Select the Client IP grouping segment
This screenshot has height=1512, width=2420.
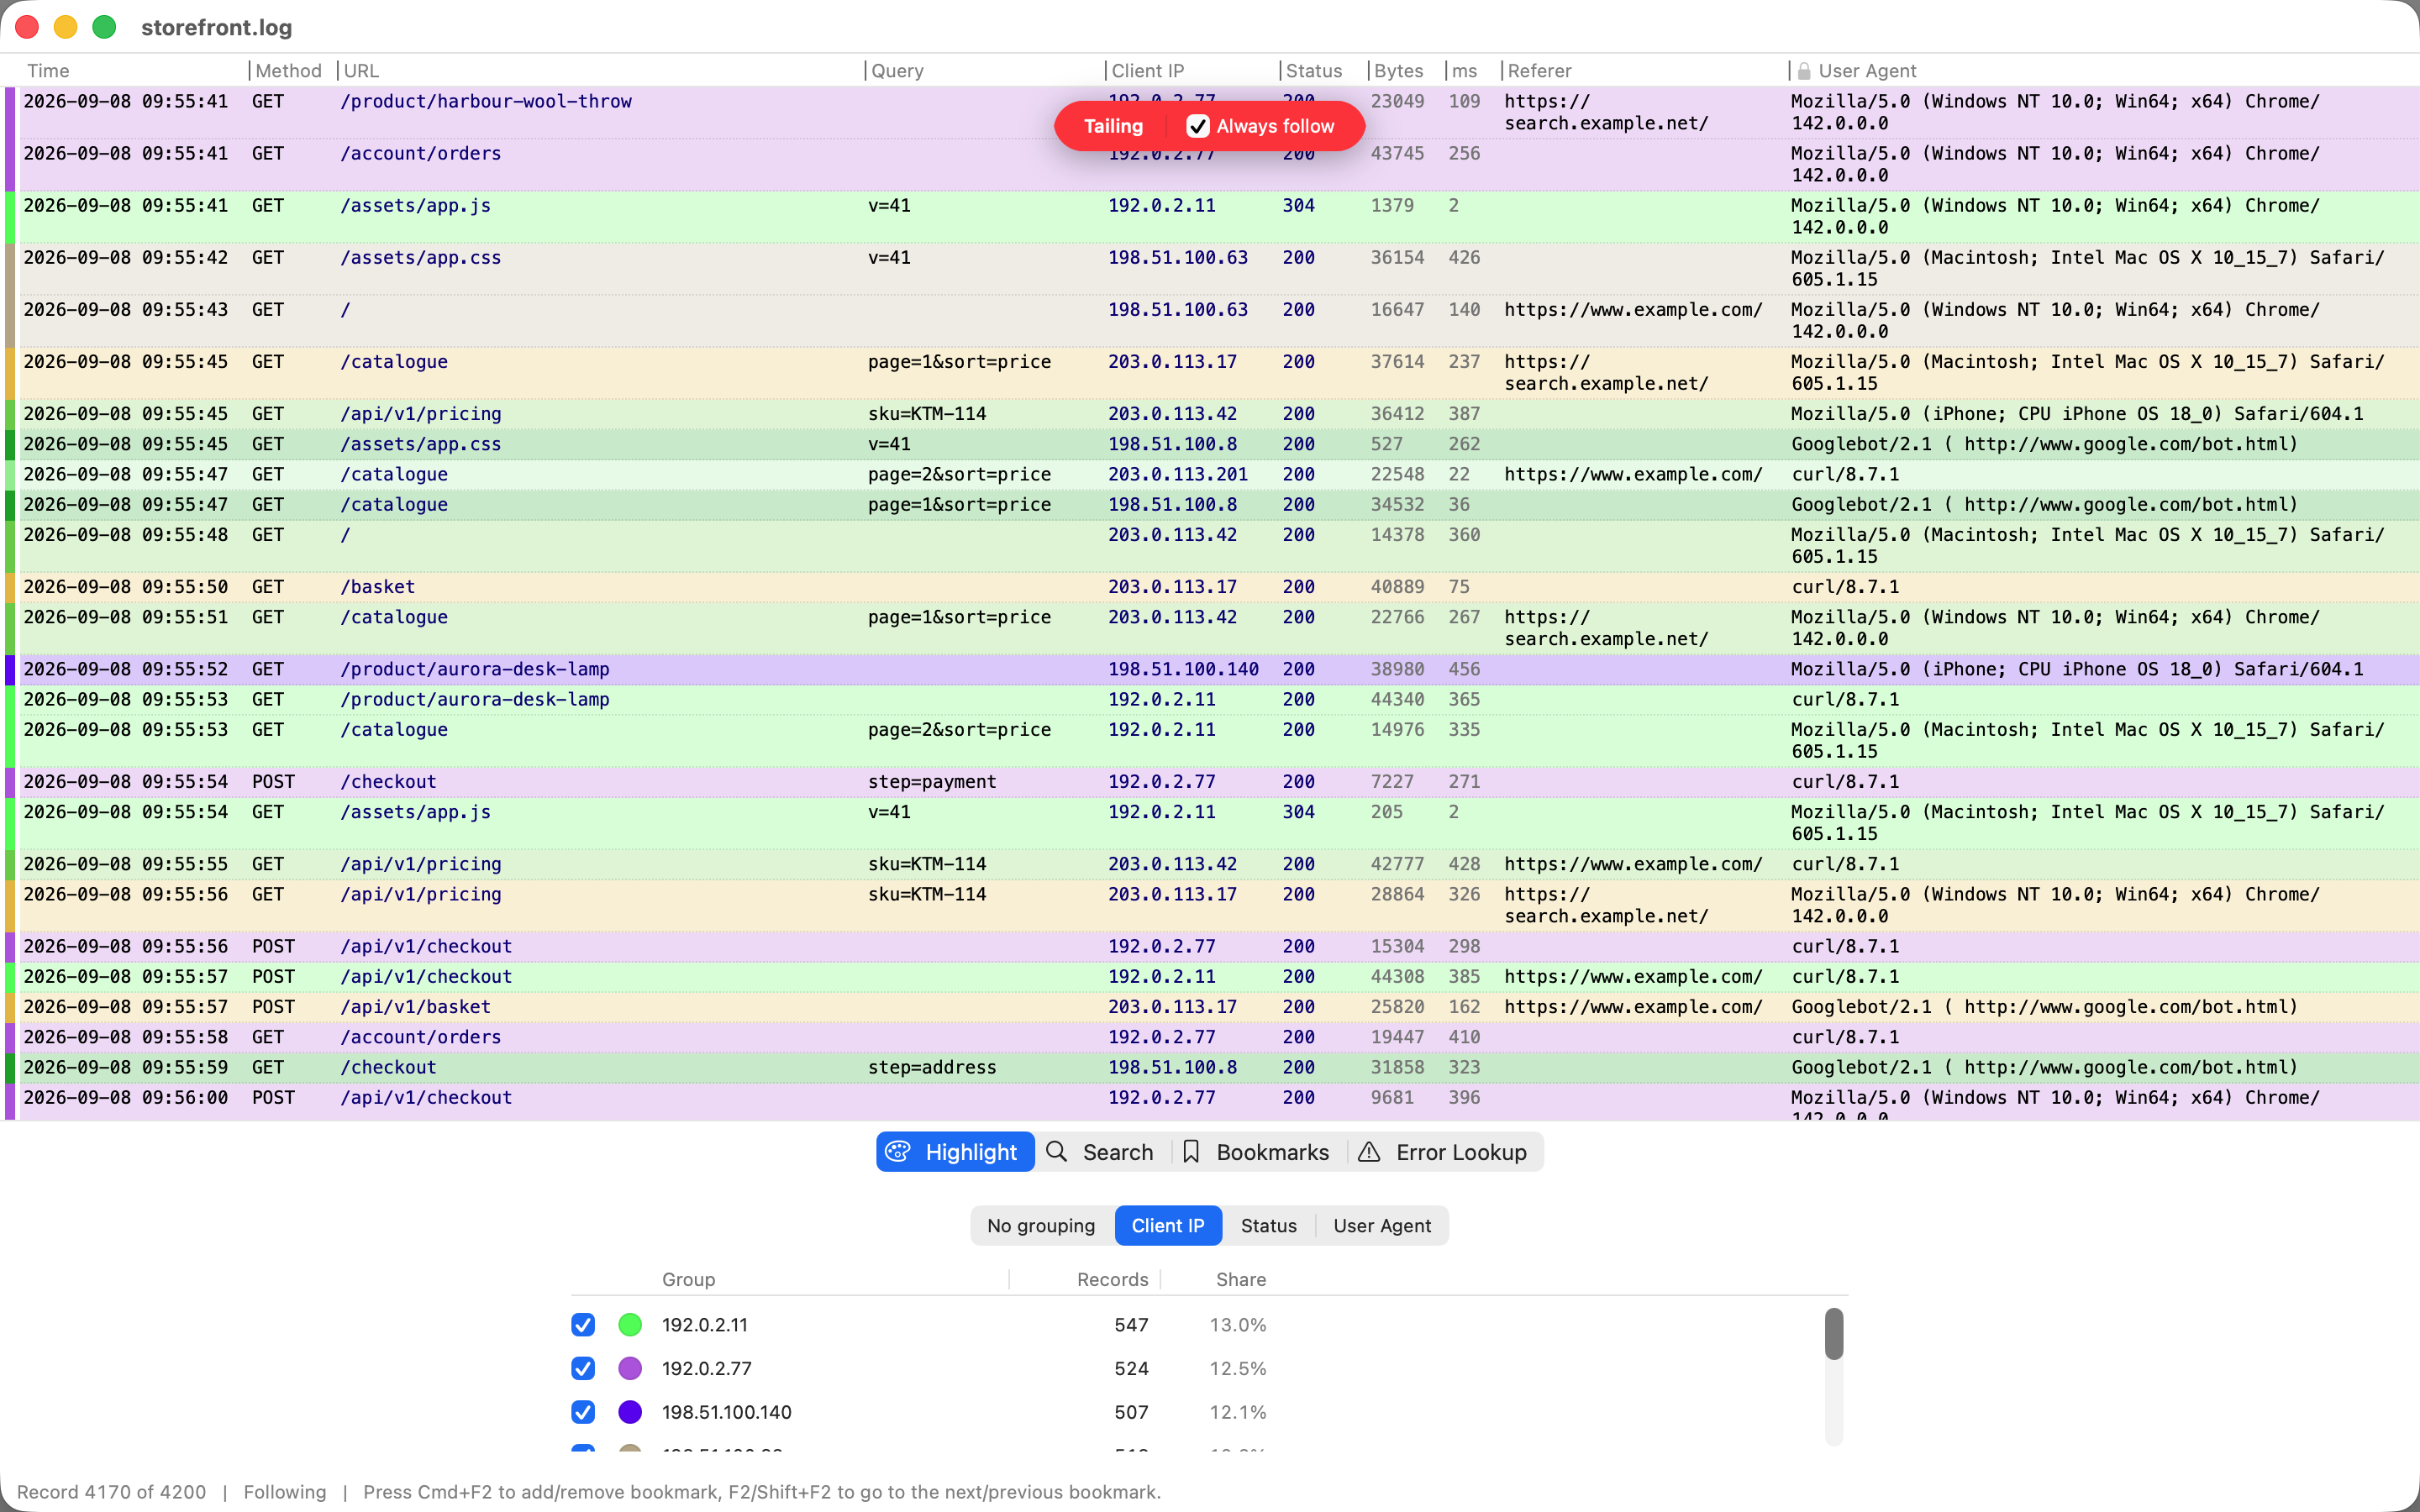tap(1168, 1226)
